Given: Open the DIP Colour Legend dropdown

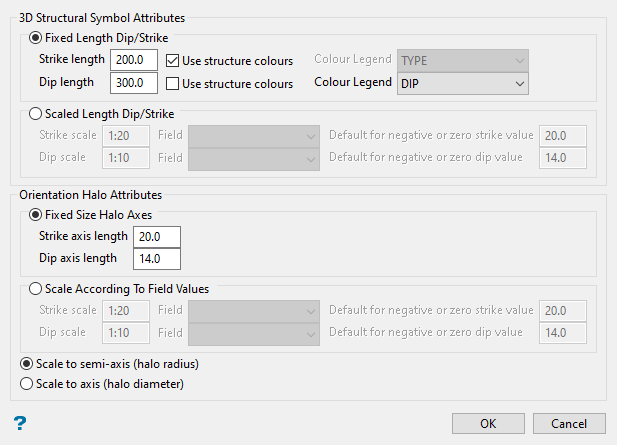Looking at the screenshot, I should tap(462, 83).
